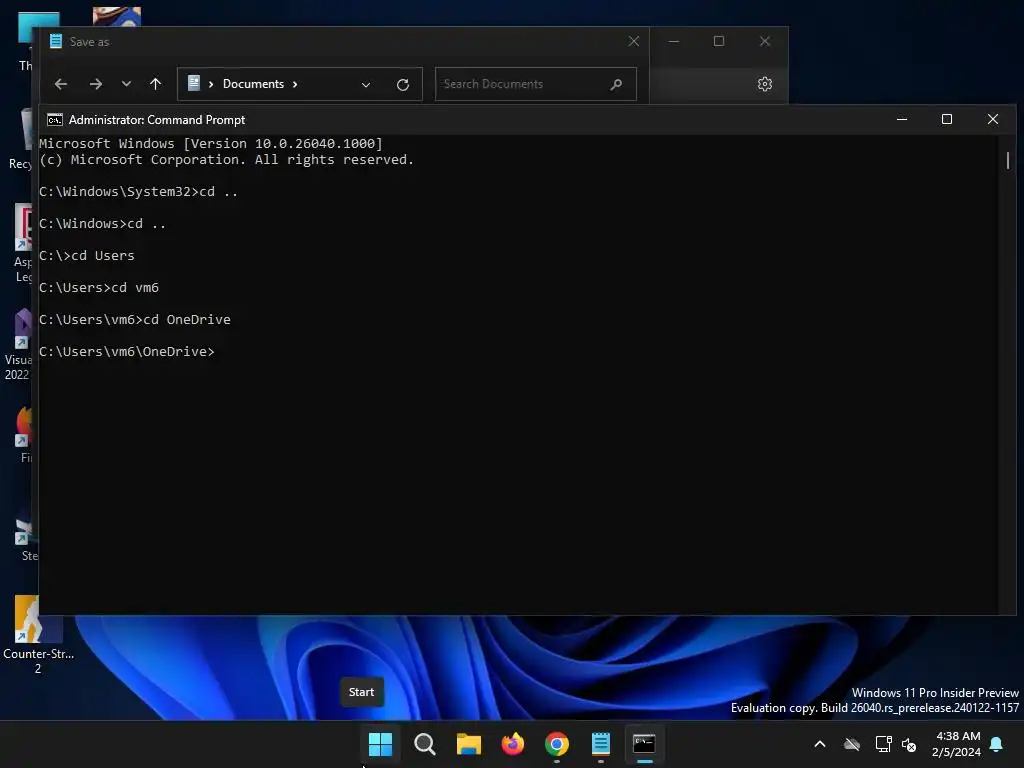Go back in Save as dialog
The width and height of the screenshot is (1024, 768).
pyautogui.click(x=61, y=84)
